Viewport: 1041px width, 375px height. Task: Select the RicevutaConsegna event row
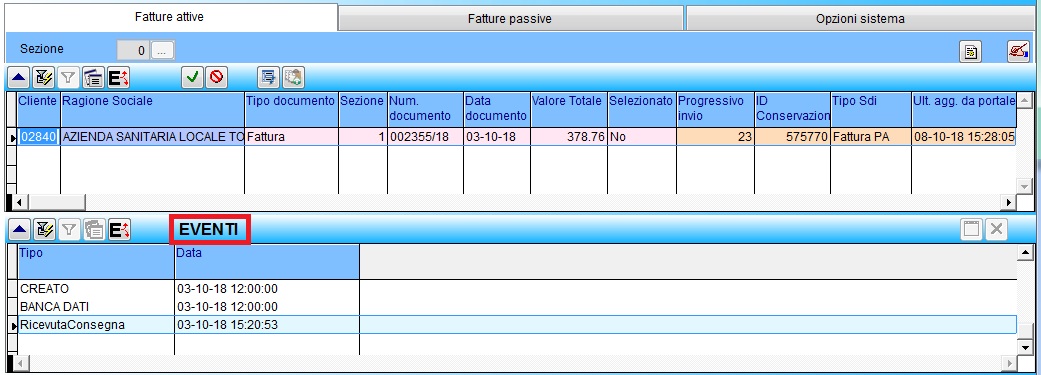[517, 325]
